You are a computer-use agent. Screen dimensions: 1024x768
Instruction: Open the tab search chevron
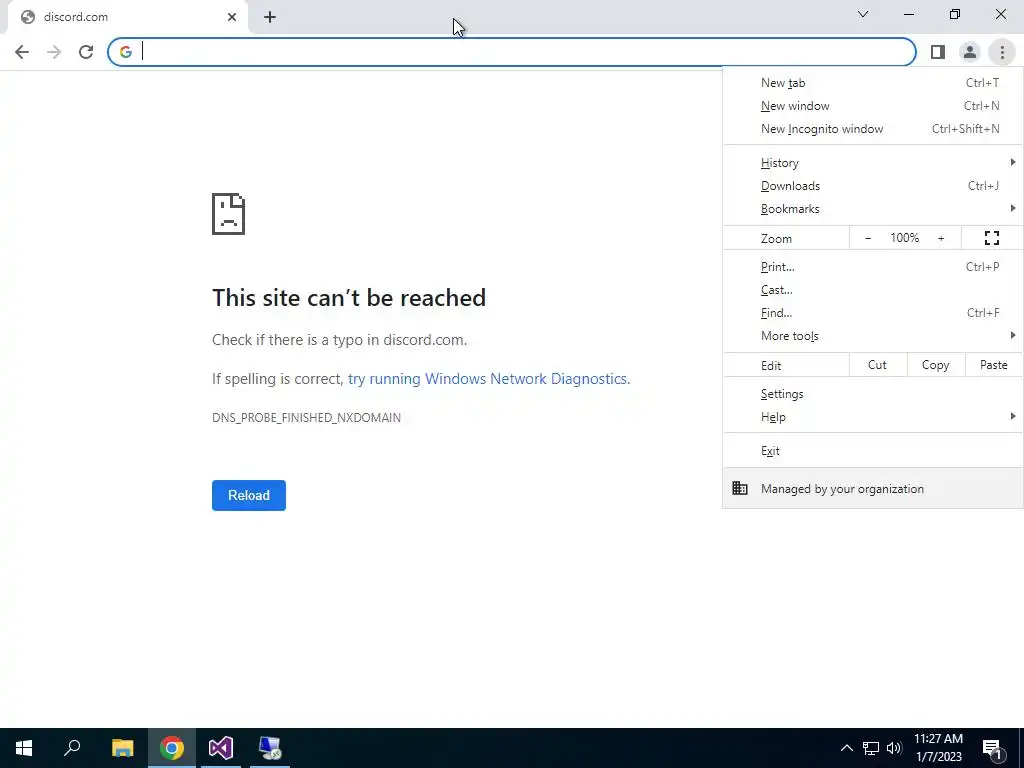tap(863, 14)
